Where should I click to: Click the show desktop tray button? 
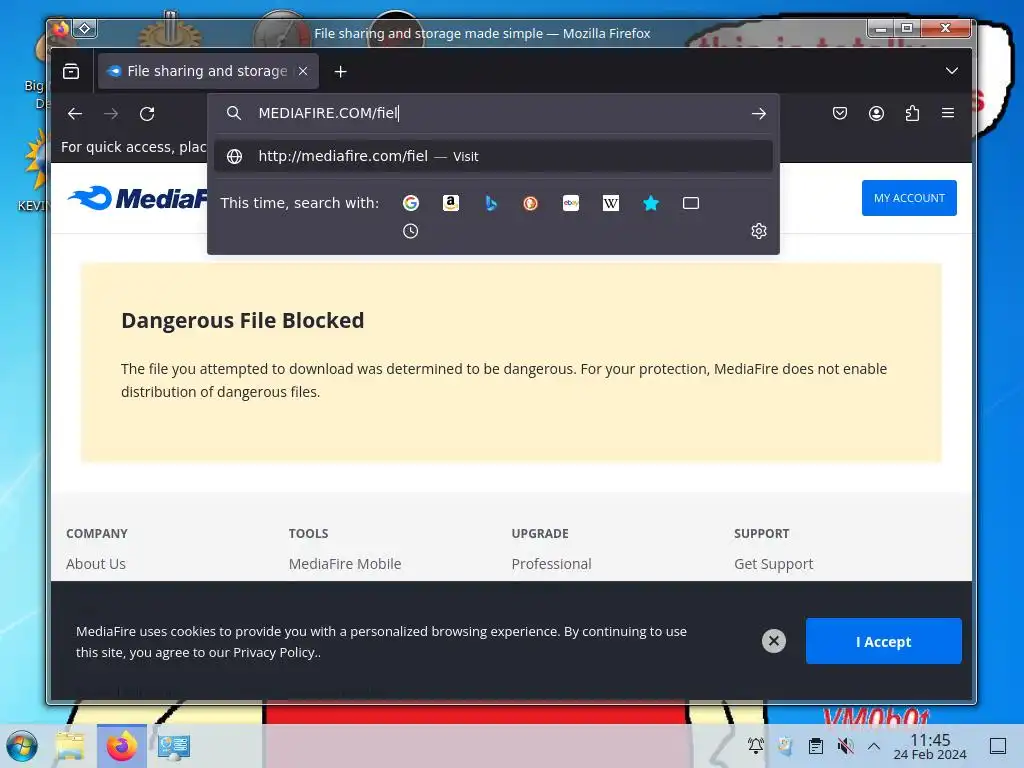pos(998,745)
